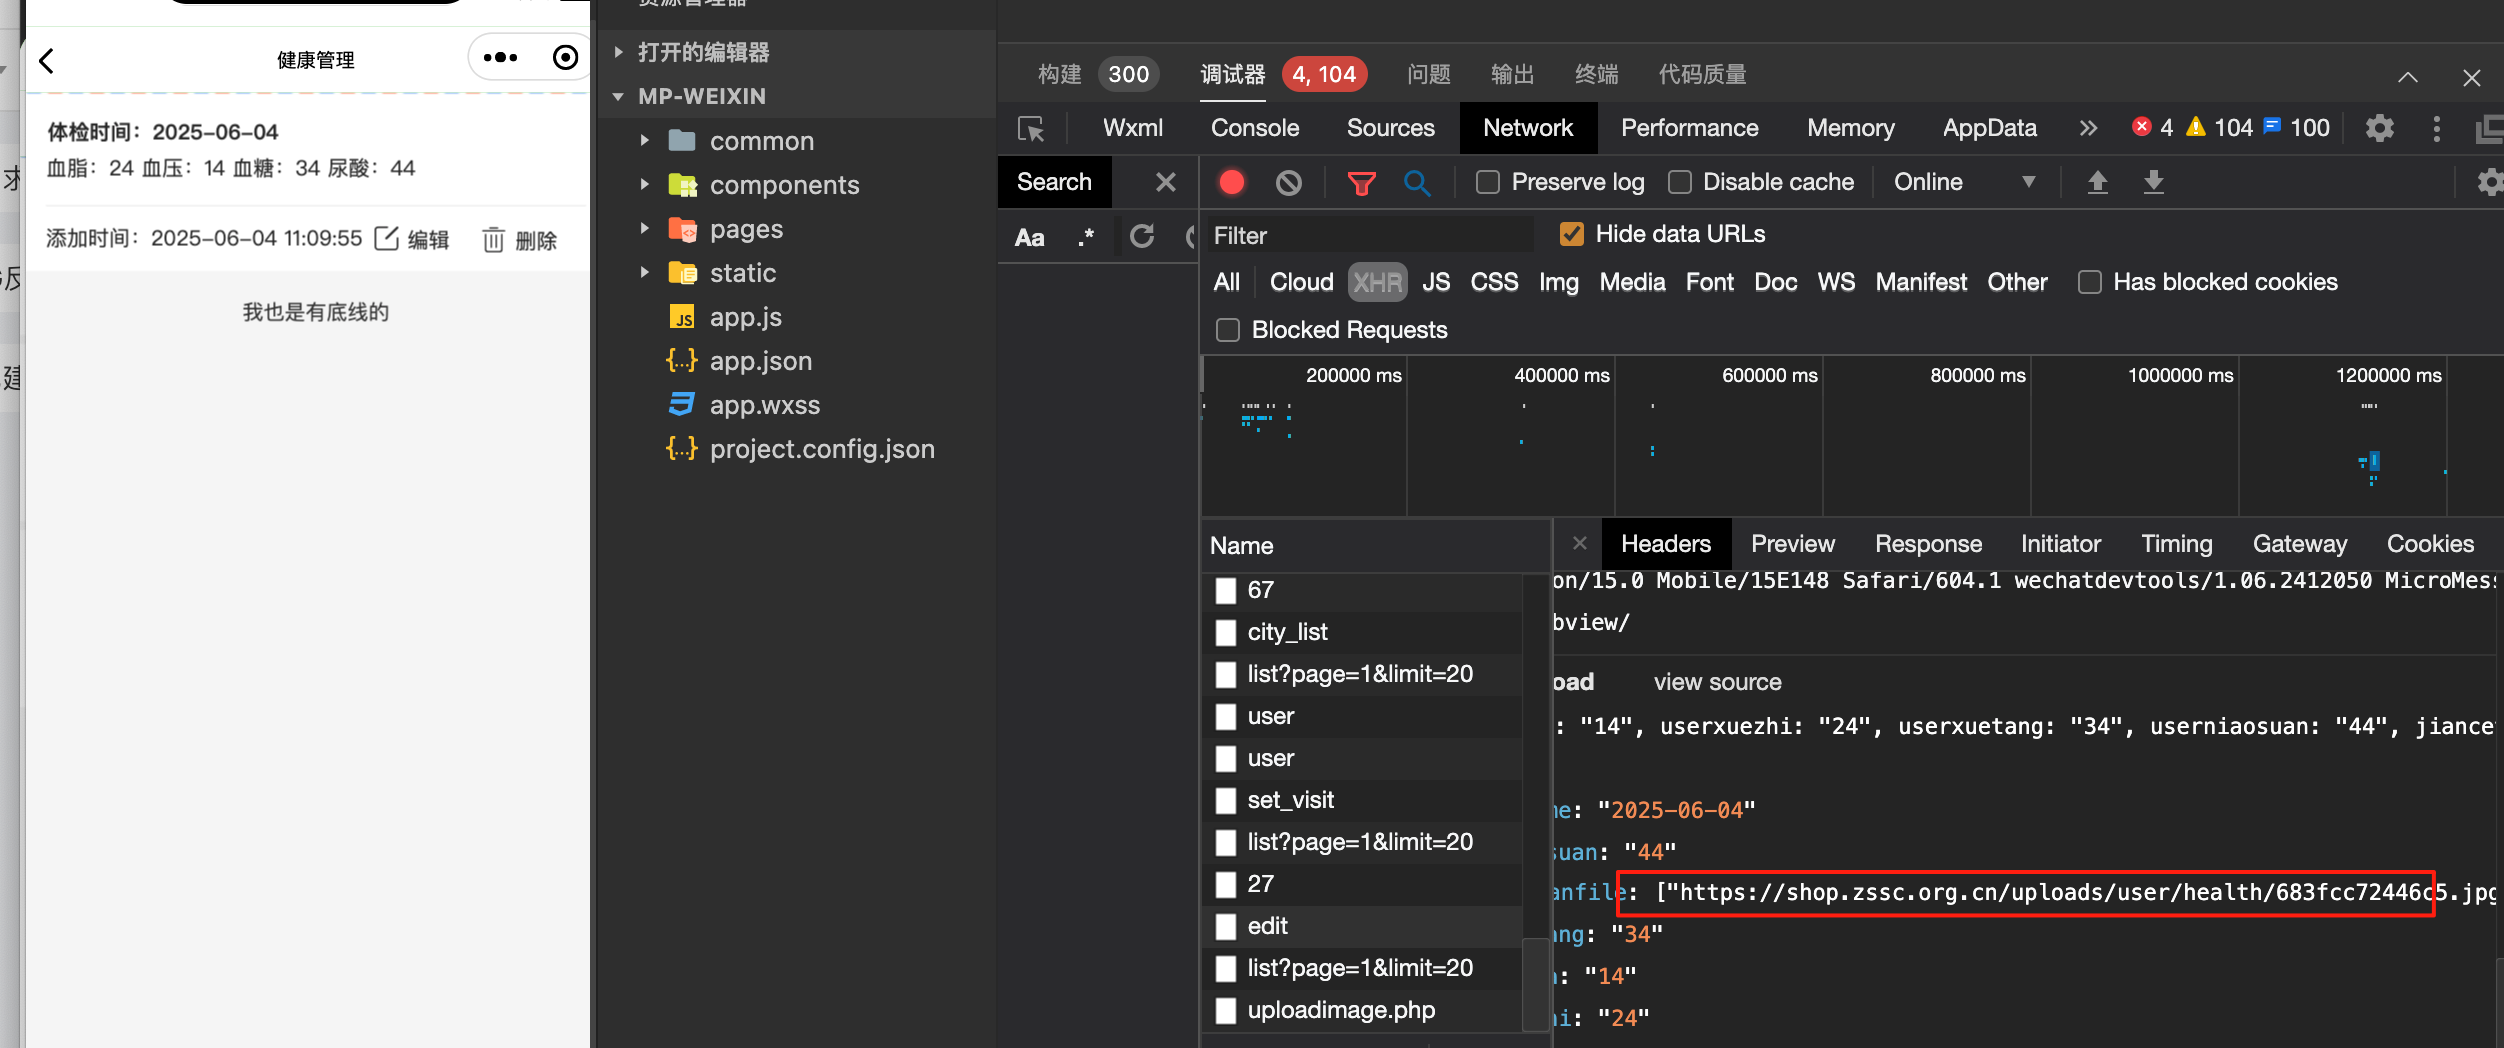Expand the common folder
Image resolution: width=2504 pixels, height=1048 pixels.
point(645,140)
